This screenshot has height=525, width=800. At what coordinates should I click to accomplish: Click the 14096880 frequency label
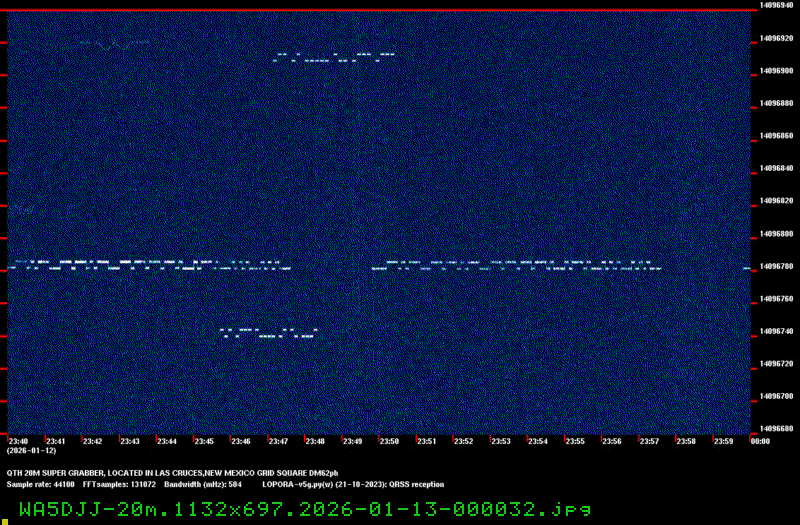pos(777,103)
